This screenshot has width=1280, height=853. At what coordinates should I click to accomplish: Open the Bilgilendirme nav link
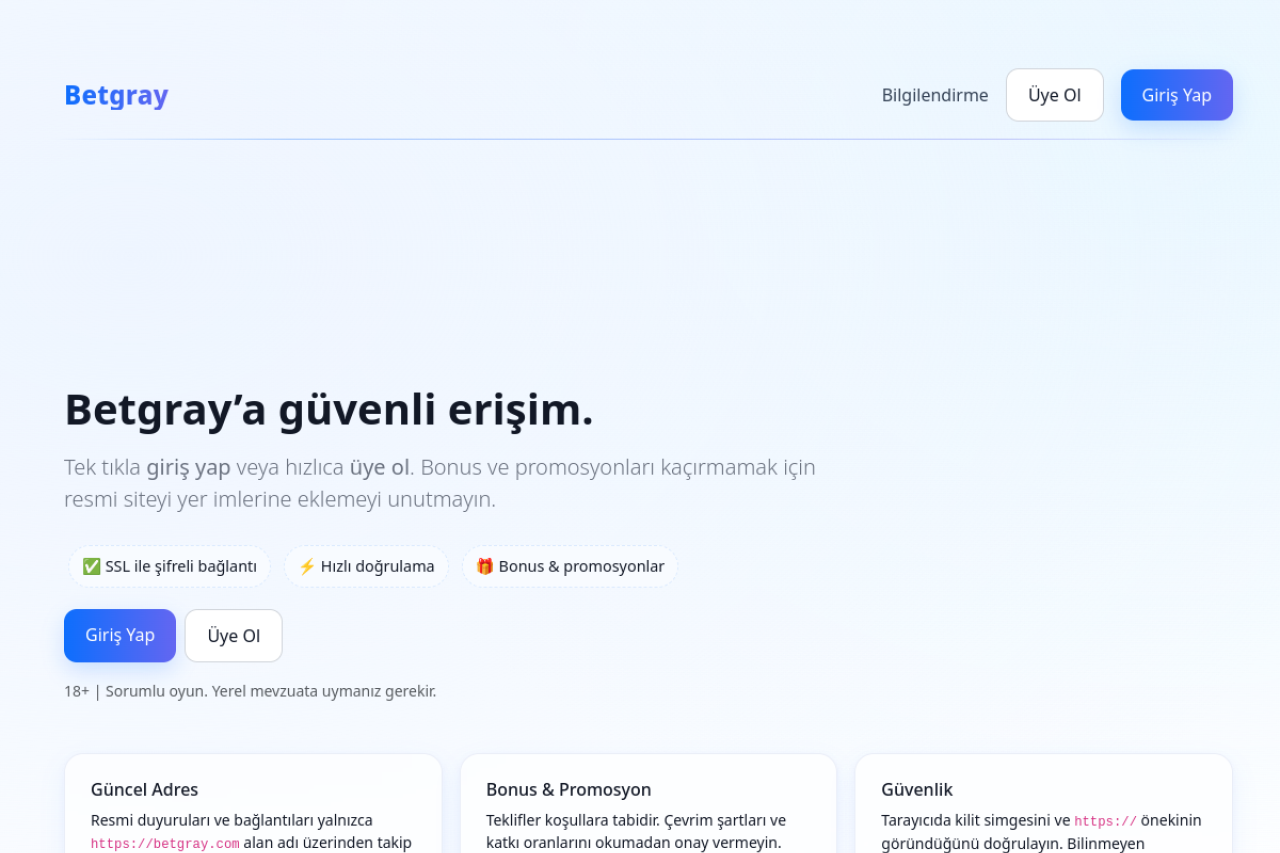click(935, 95)
